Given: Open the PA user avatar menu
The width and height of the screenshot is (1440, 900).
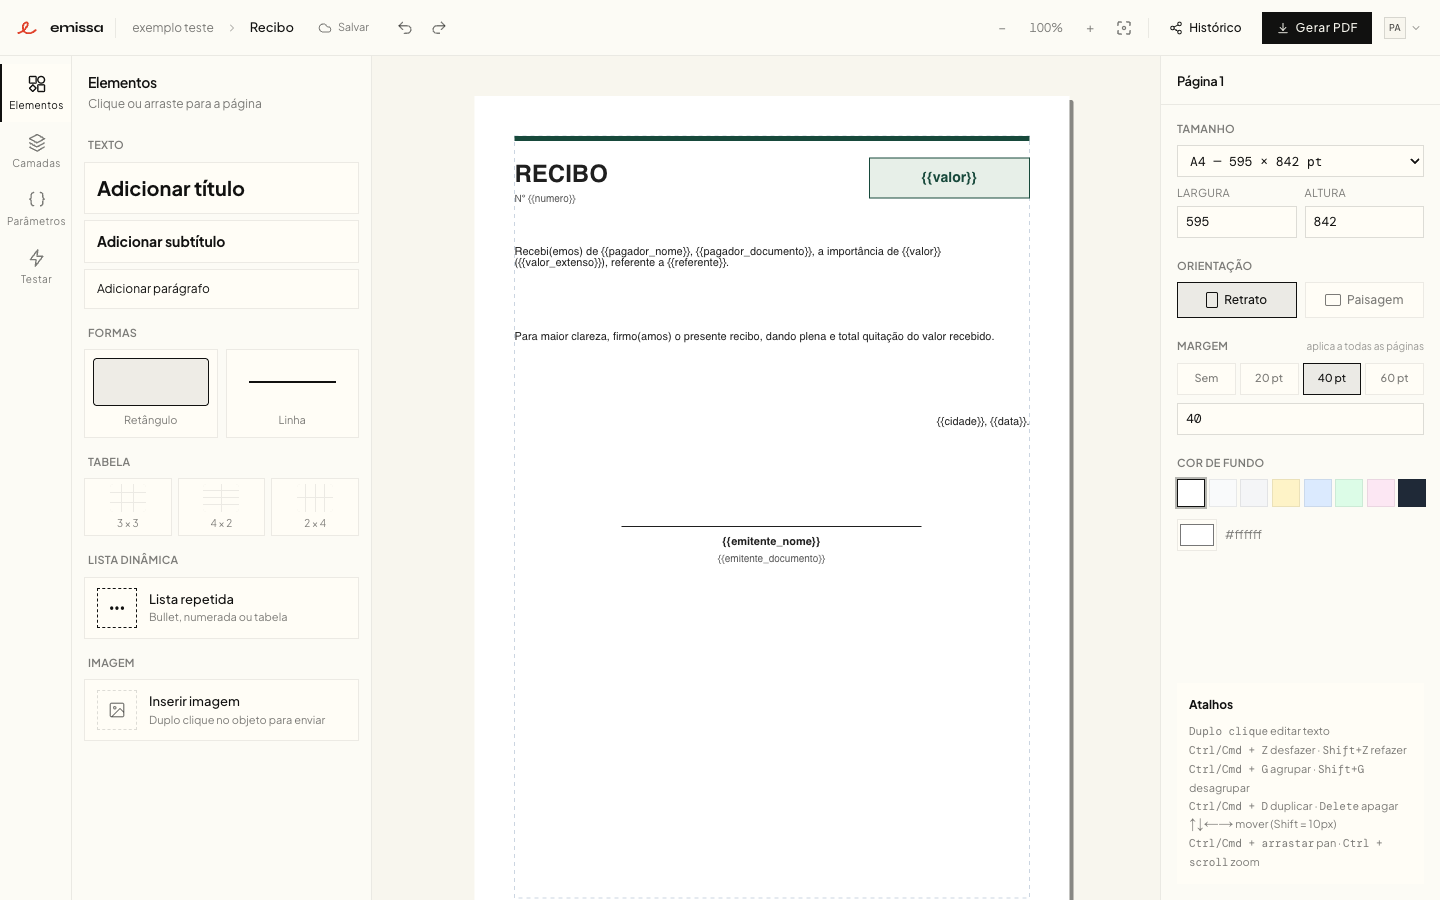Looking at the screenshot, I should click(1403, 28).
